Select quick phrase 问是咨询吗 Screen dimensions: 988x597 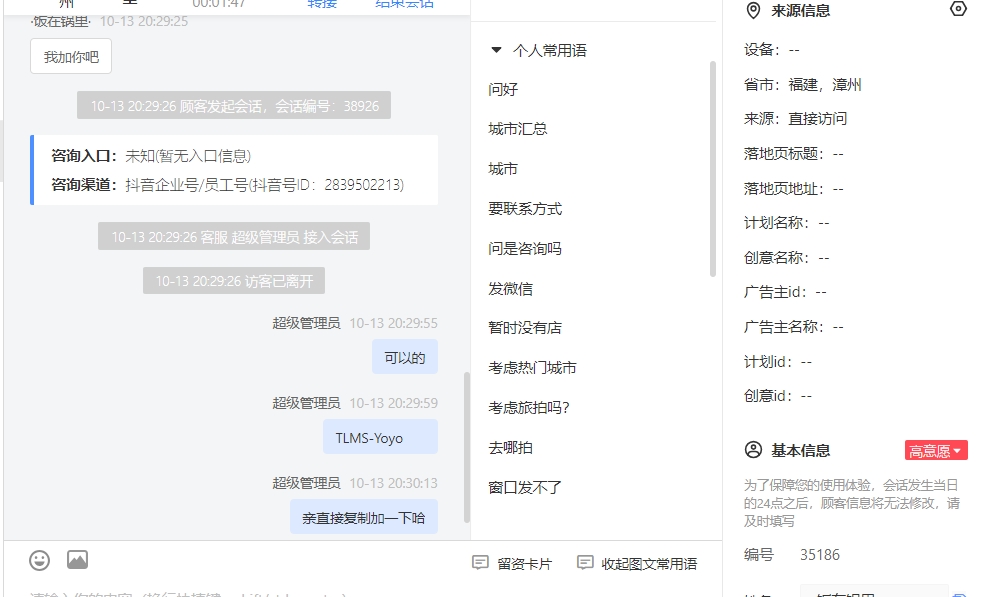pos(525,248)
